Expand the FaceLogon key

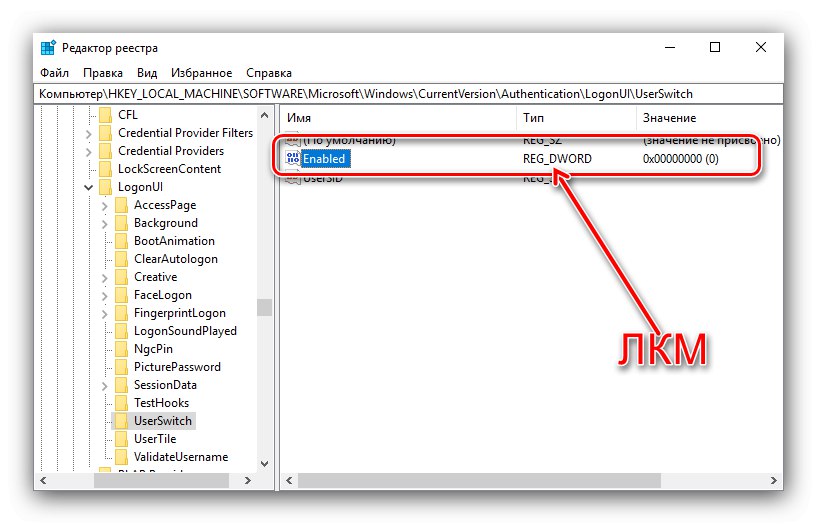click(105, 296)
